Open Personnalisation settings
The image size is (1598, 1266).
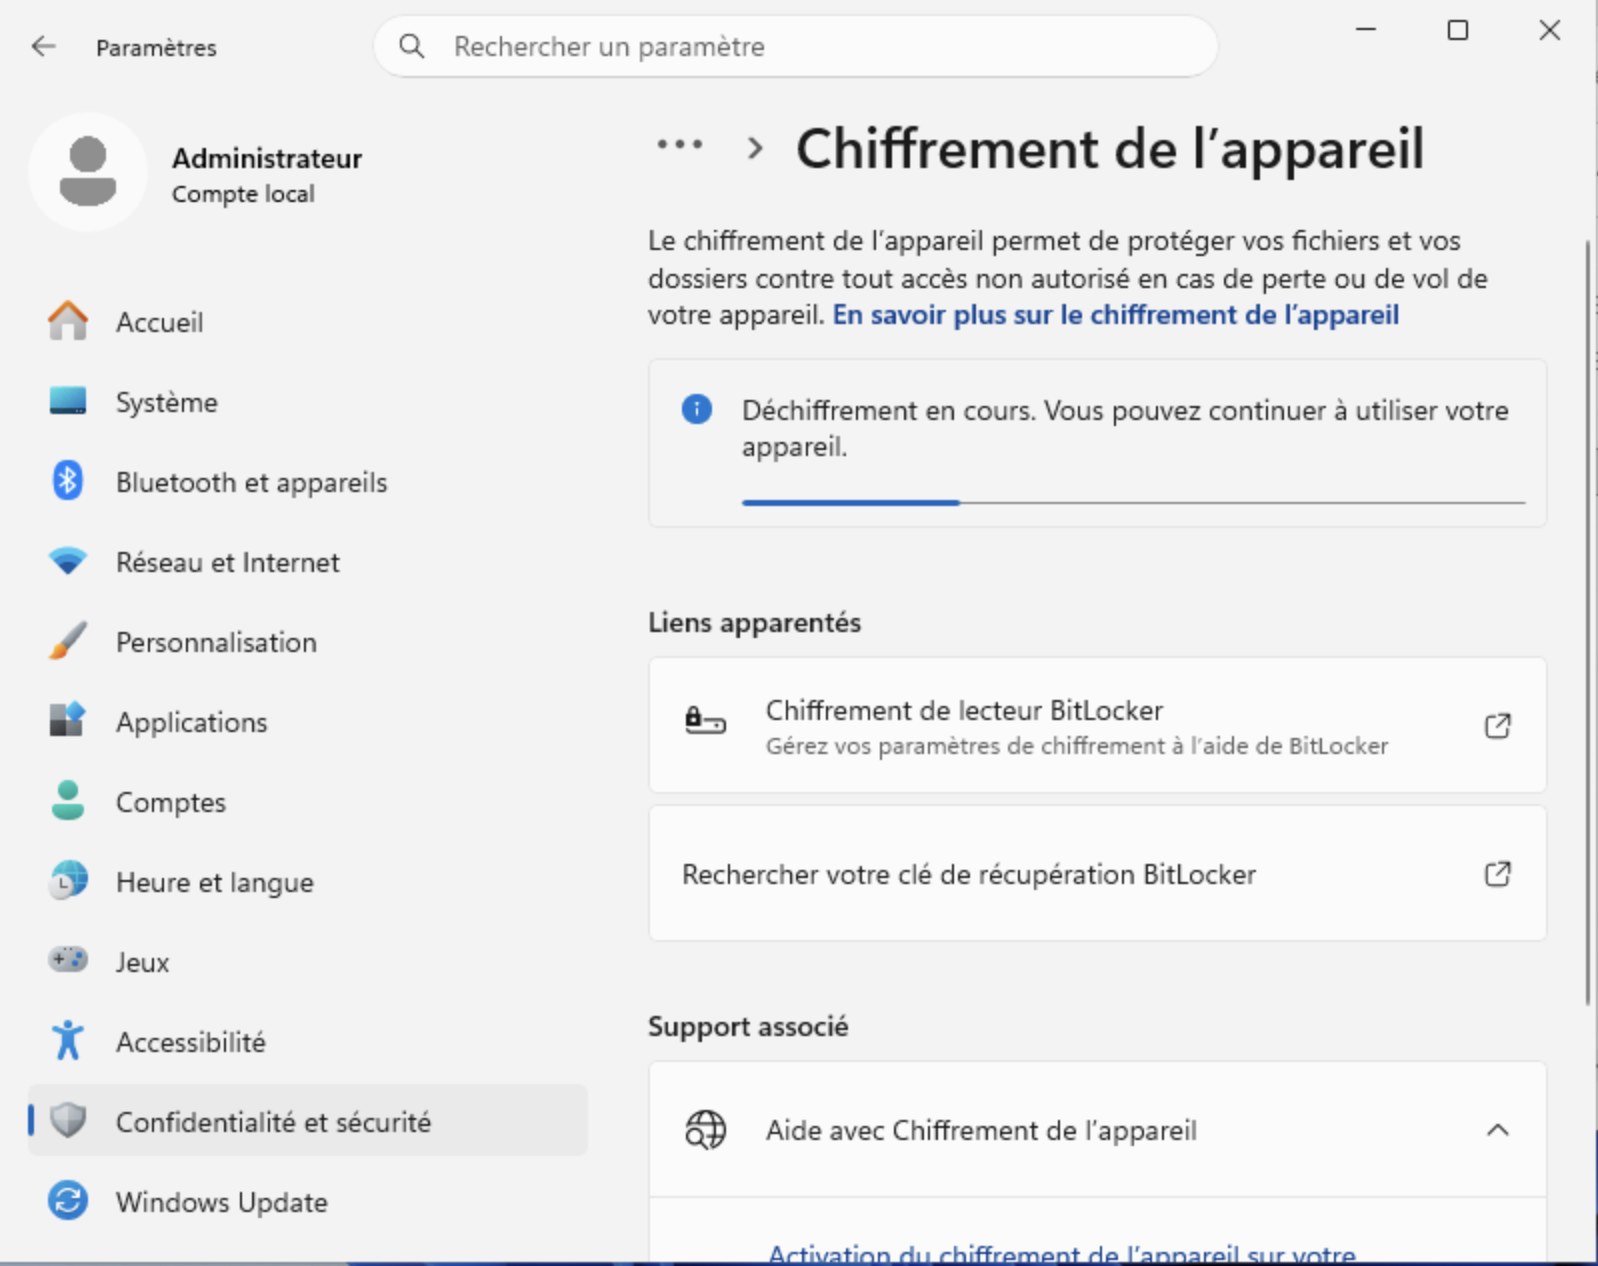308,642
